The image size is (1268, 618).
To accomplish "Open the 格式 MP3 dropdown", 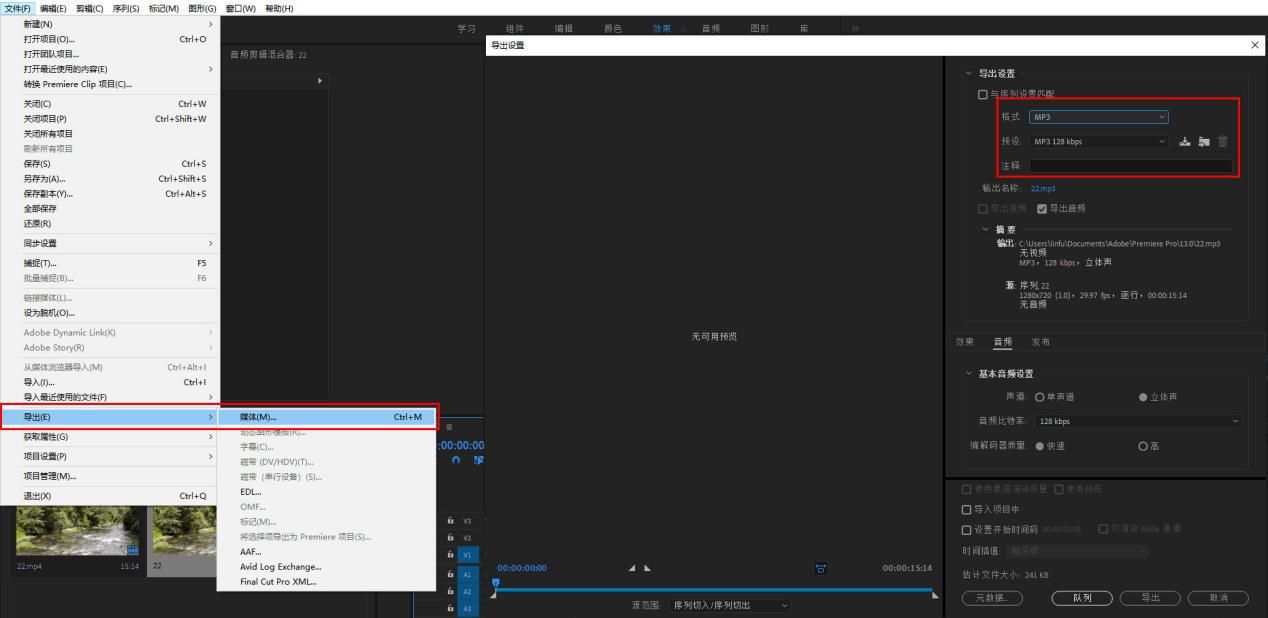I will click(1099, 117).
